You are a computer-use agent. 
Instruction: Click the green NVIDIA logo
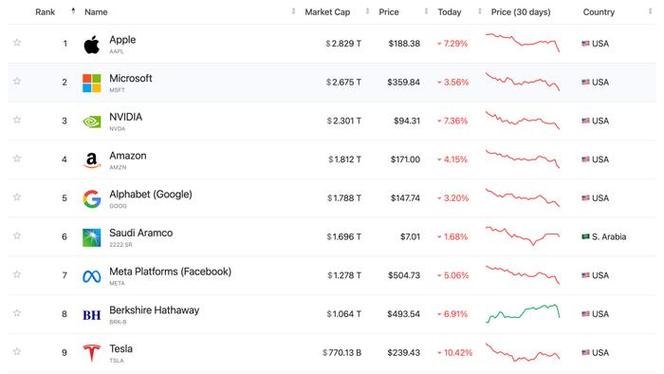(x=91, y=122)
